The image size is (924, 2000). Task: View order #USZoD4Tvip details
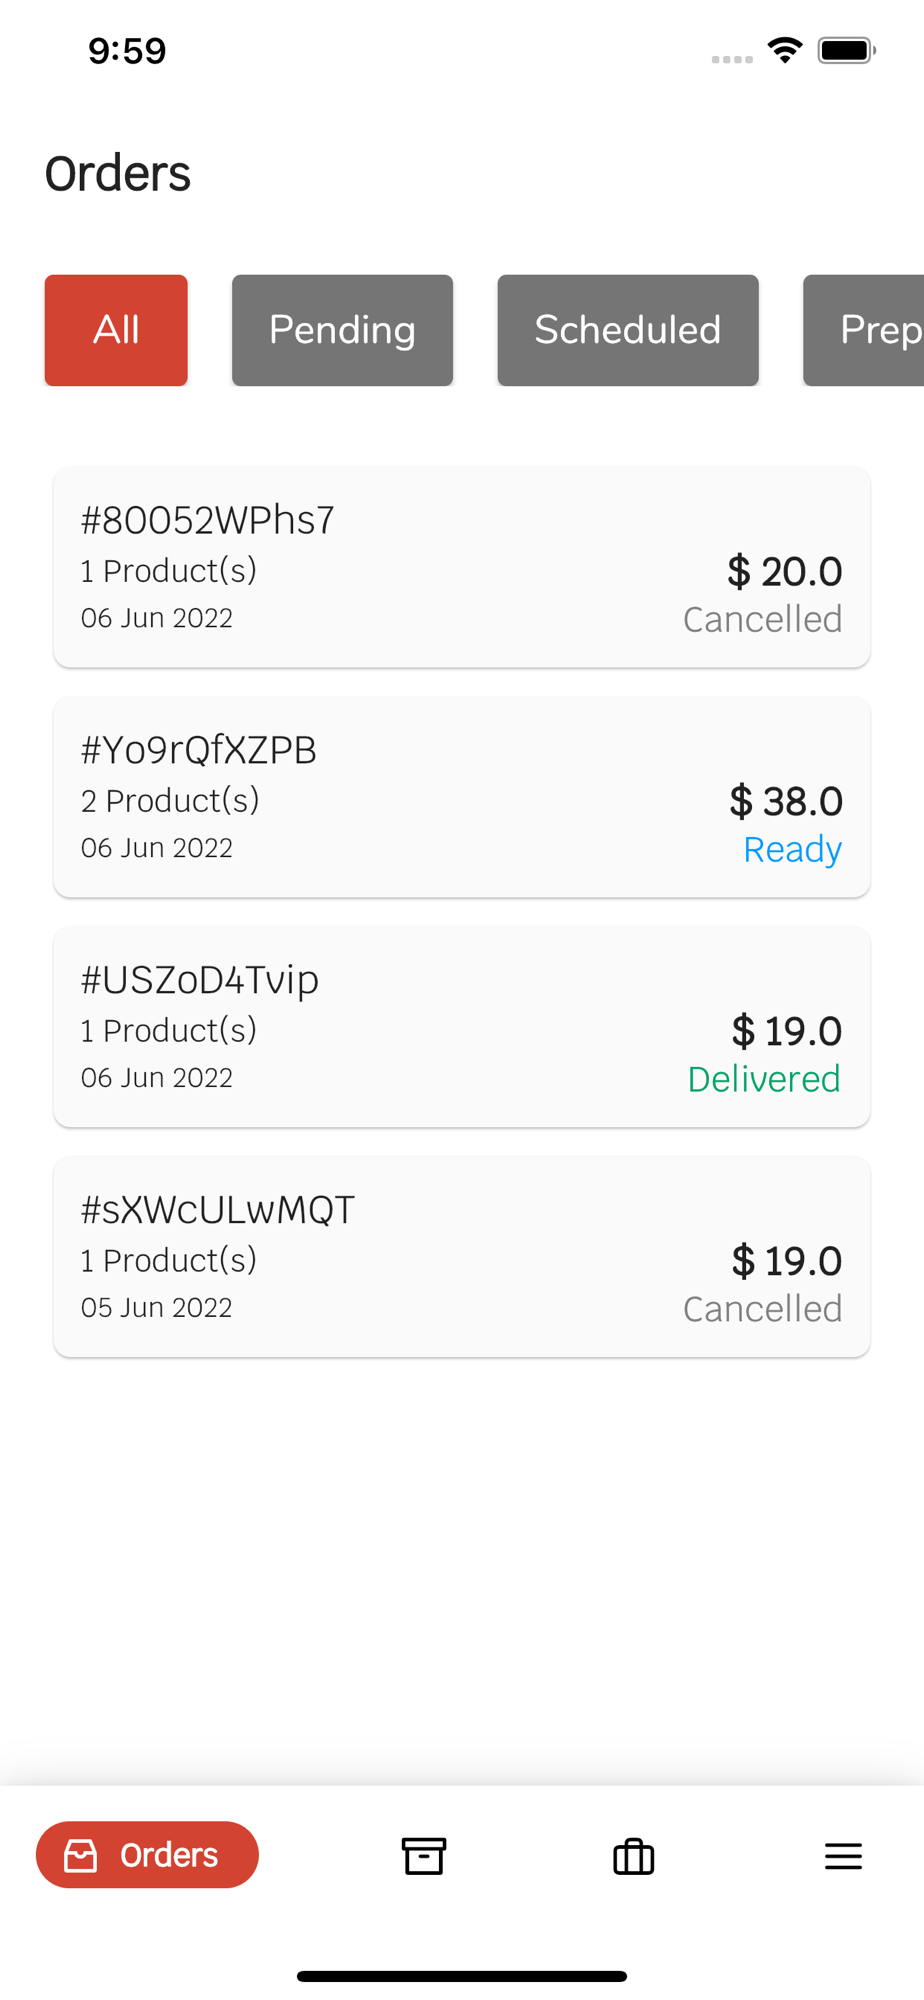pyautogui.click(x=461, y=1027)
